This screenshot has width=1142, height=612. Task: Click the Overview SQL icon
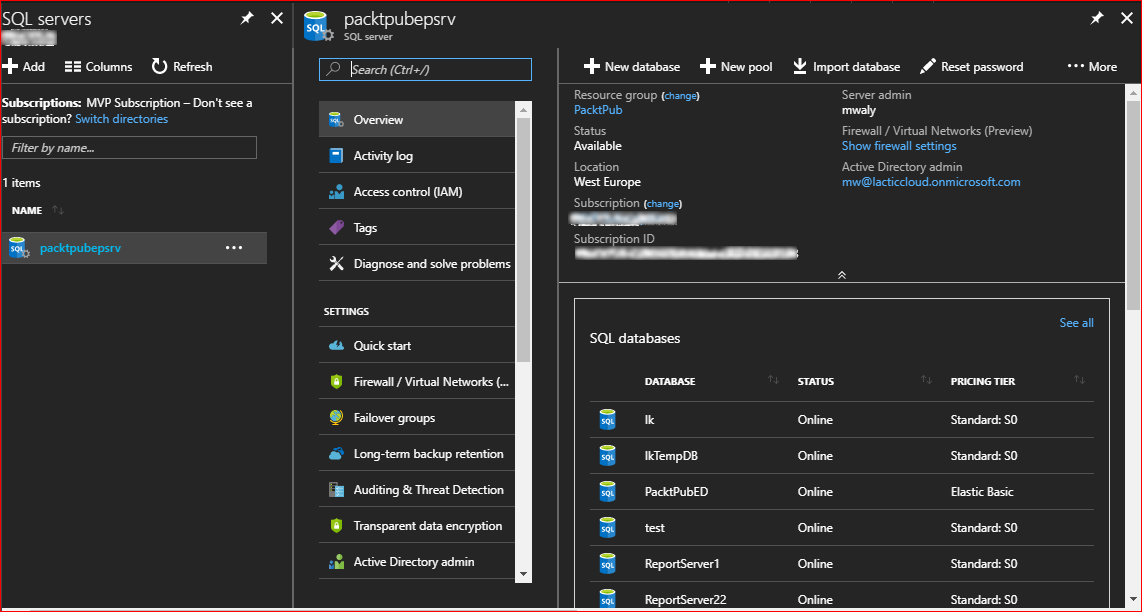336,119
